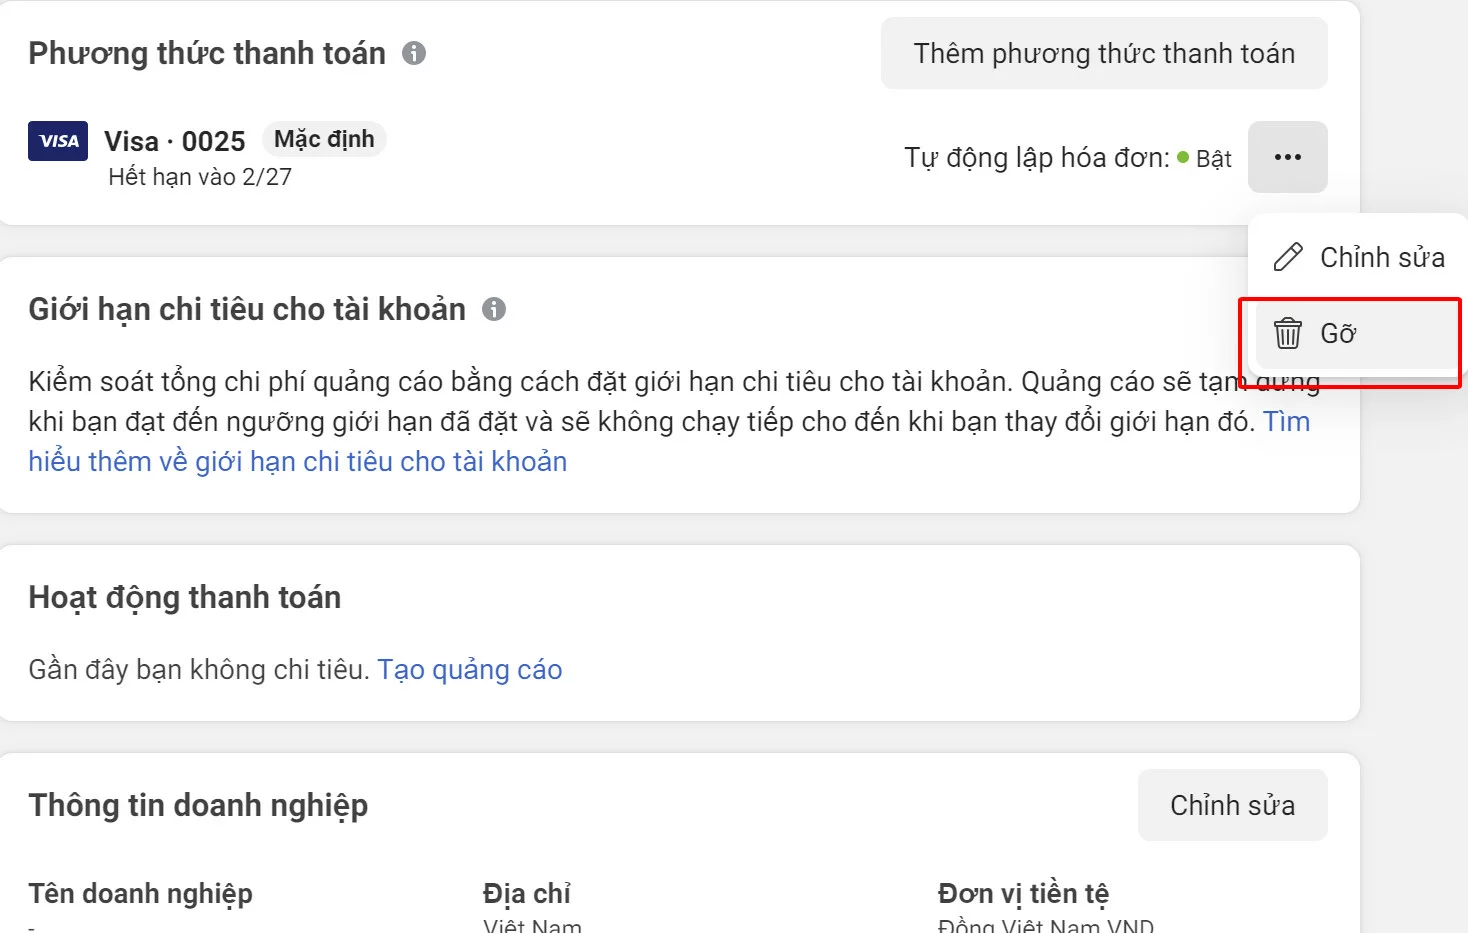Viewport: 1468px width, 933px height.
Task: Click the Visa card logo icon
Action: pos(57,141)
